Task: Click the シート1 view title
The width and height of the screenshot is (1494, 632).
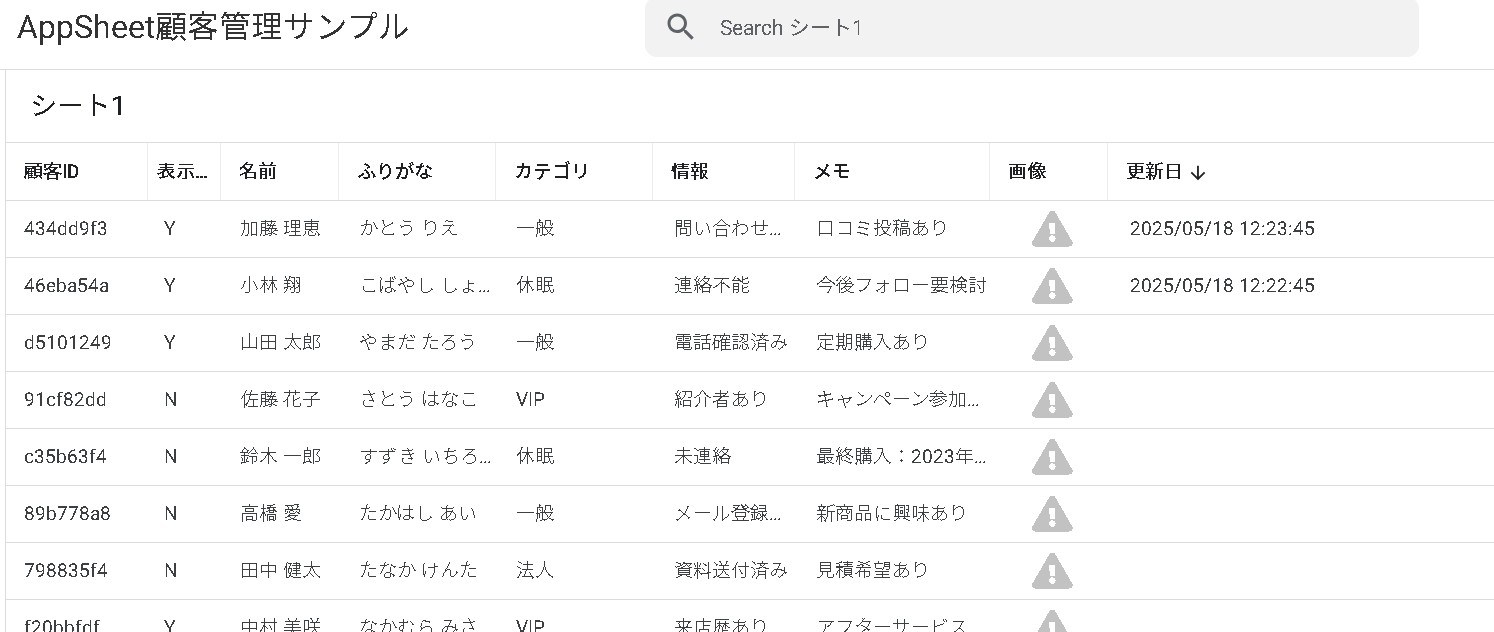Action: [77, 105]
